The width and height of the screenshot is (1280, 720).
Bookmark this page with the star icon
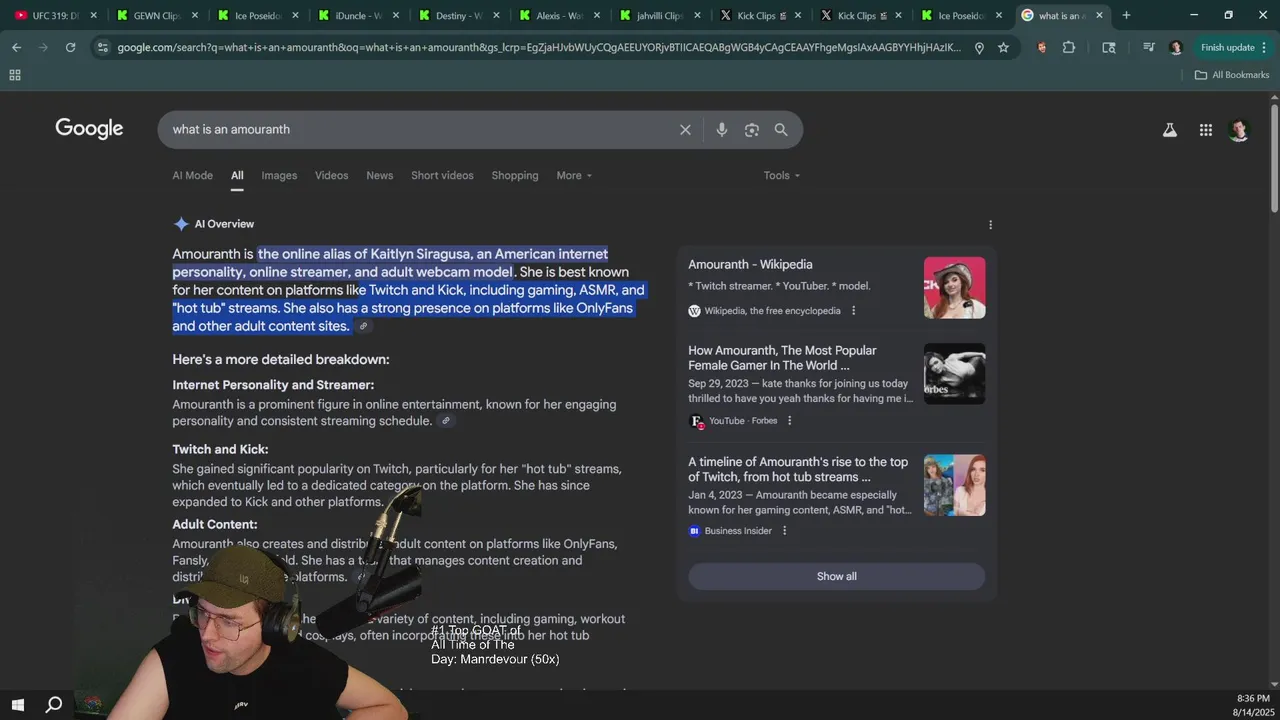[1003, 47]
